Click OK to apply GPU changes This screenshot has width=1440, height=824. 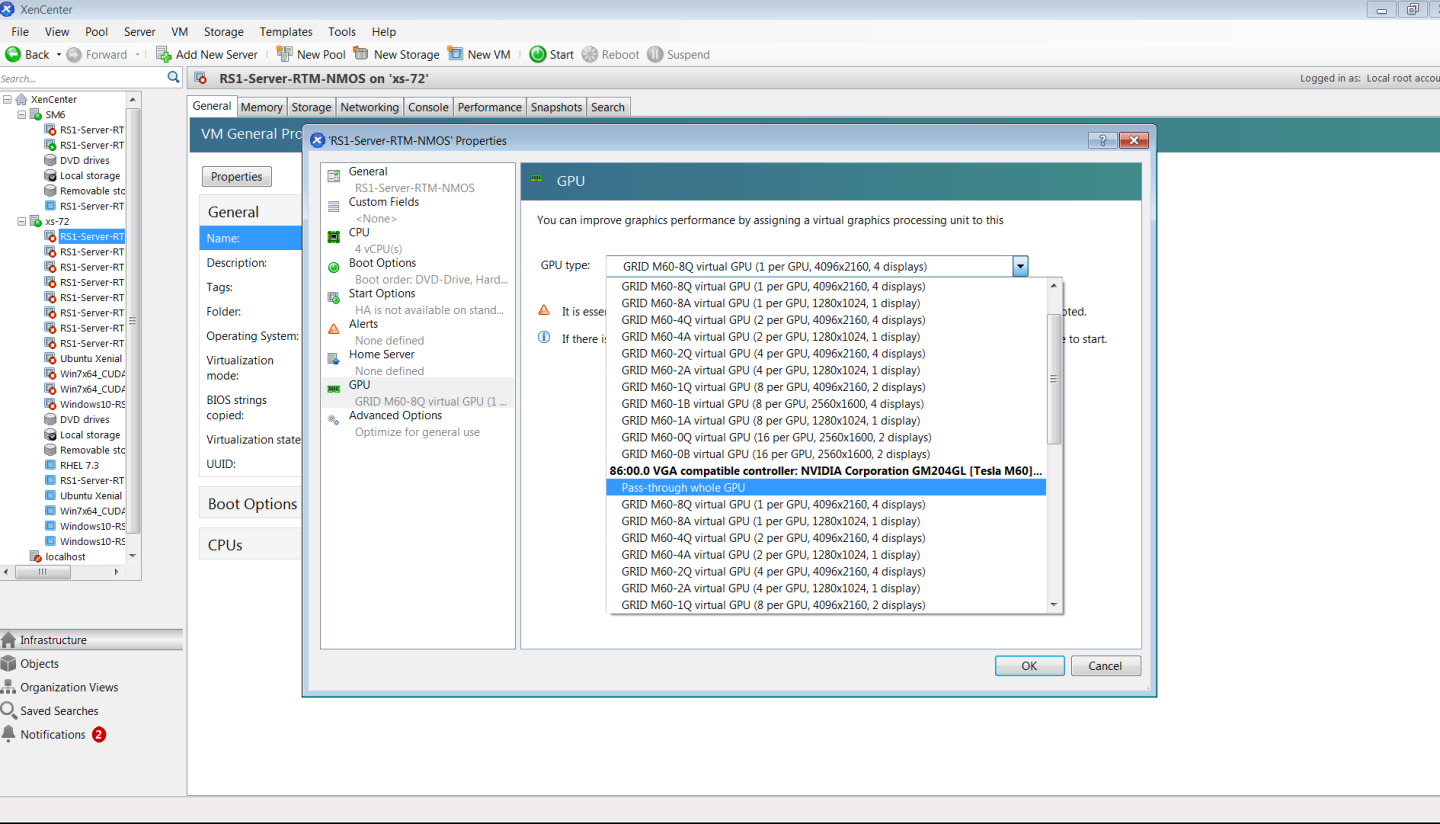tap(1029, 665)
